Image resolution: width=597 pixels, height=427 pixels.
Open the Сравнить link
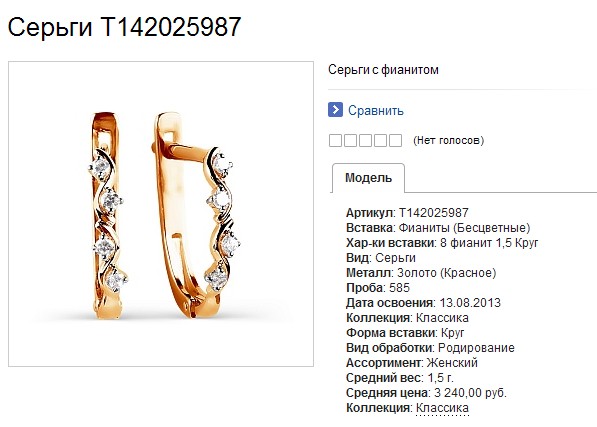pyautogui.click(x=376, y=110)
